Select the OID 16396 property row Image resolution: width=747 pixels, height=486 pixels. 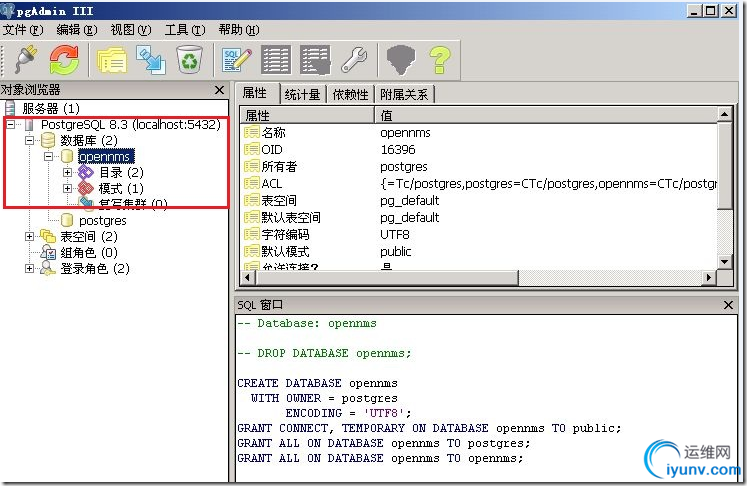click(479, 150)
